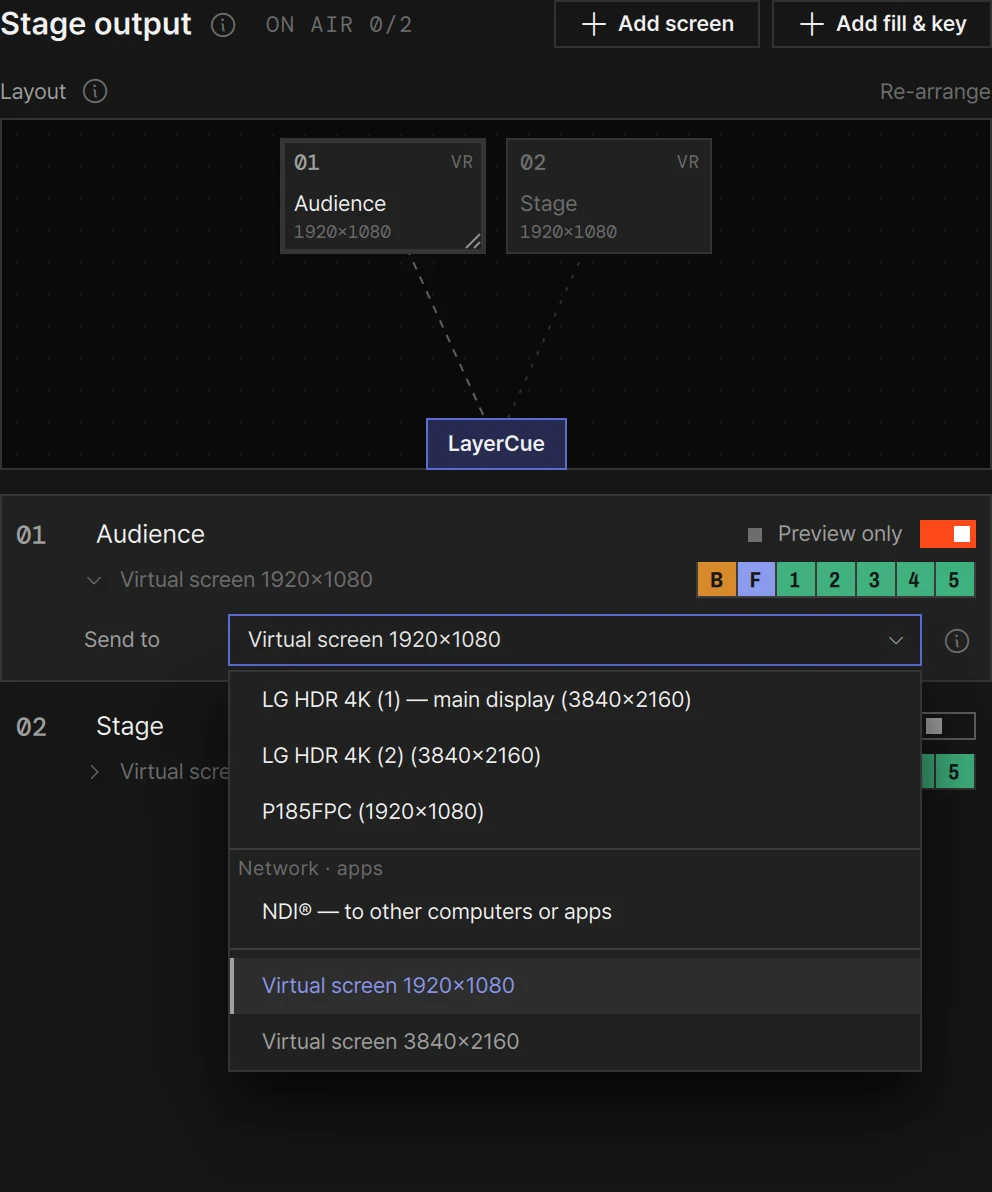Select Virtual screen 3840×2160 option
992x1192 pixels.
point(575,1042)
